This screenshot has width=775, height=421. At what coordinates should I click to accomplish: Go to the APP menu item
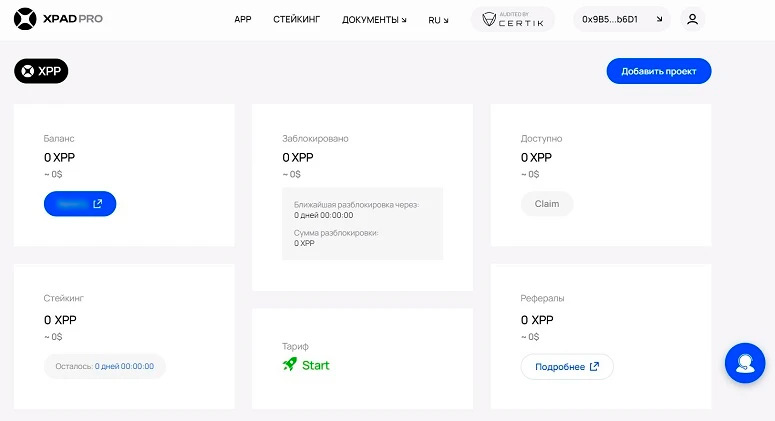tap(242, 20)
